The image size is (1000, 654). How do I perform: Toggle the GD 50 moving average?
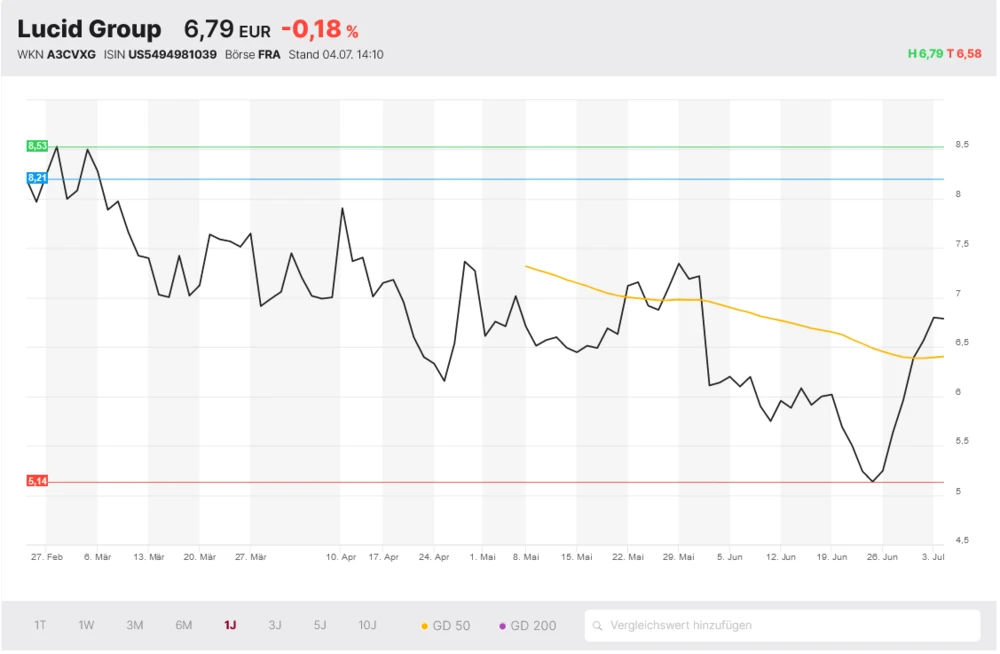click(x=445, y=626)
